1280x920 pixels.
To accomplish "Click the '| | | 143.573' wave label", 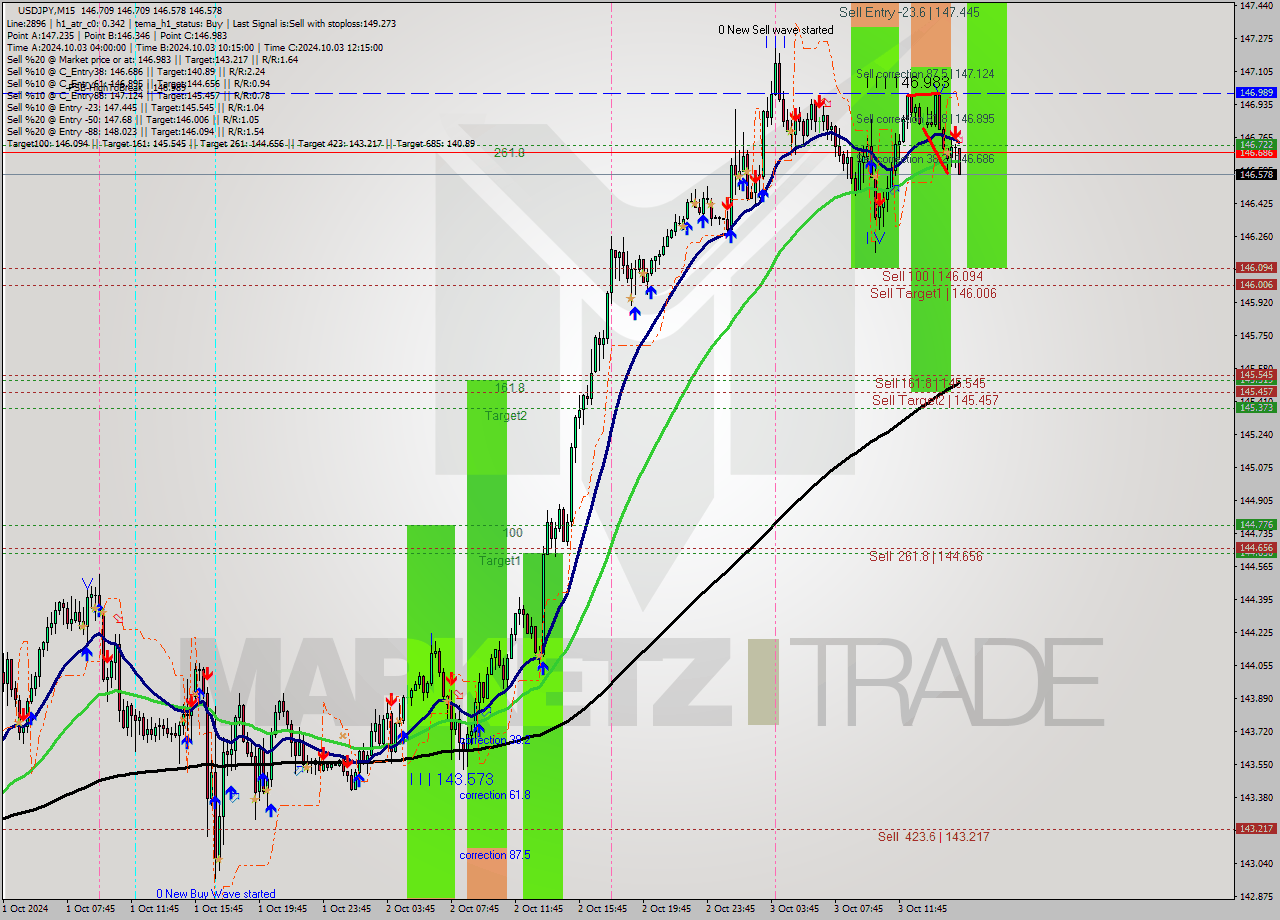I will tap(450, 779).
